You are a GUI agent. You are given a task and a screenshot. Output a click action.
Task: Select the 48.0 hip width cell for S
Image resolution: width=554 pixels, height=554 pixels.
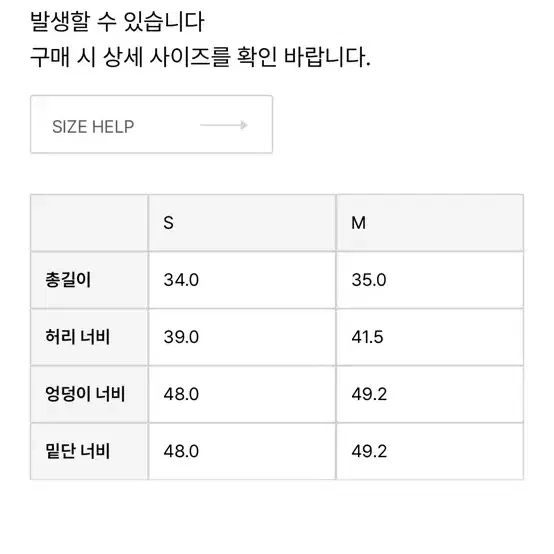pyautogui.click(x=242, y=394)
